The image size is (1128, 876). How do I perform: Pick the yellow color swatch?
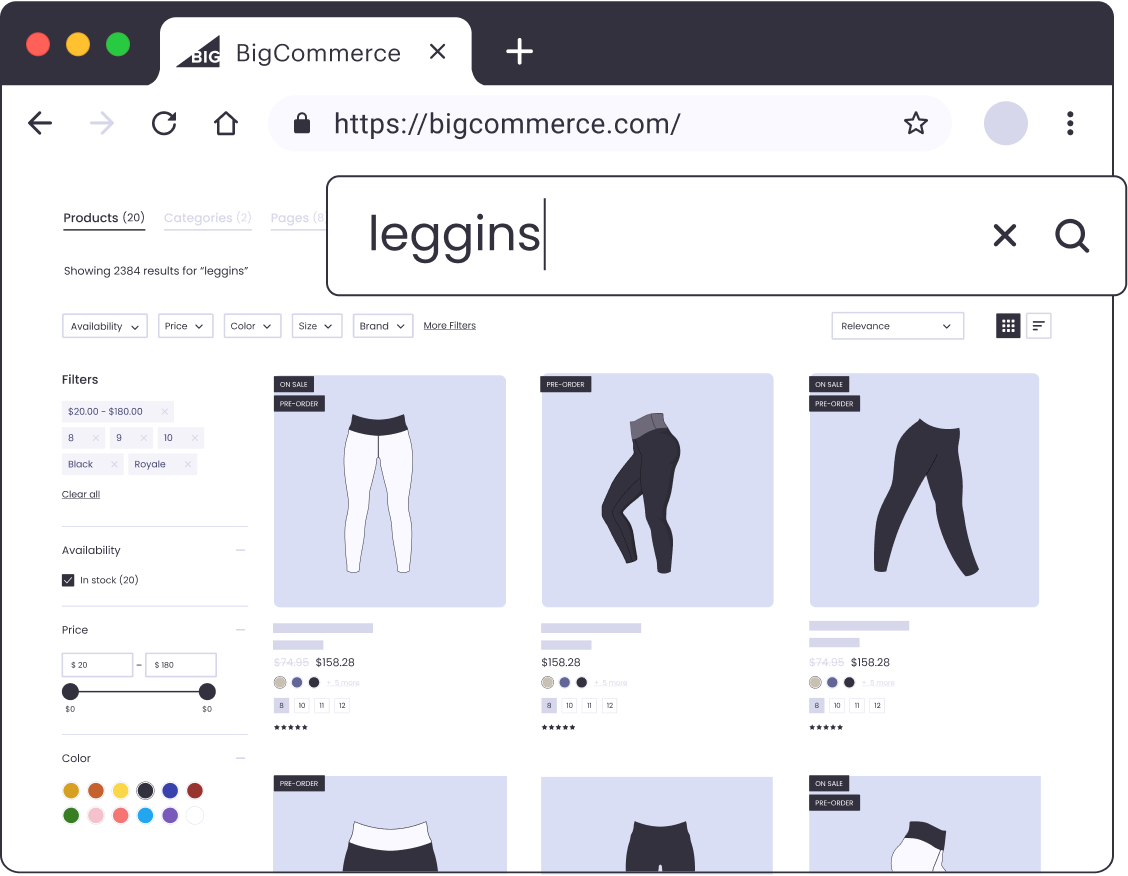tap(121, 791)
